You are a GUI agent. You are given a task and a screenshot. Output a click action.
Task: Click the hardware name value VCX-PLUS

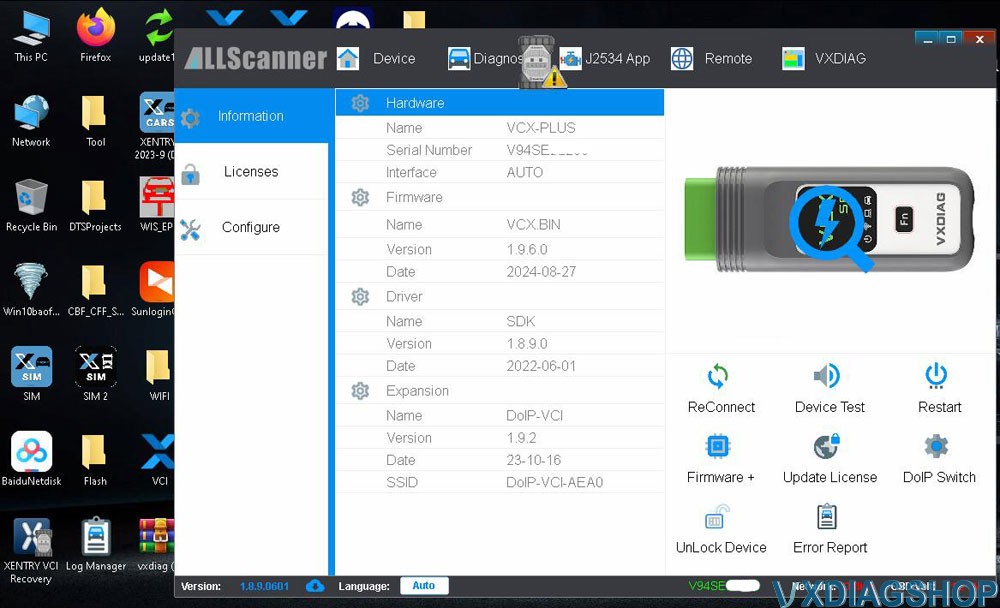(x=541, y=128)
